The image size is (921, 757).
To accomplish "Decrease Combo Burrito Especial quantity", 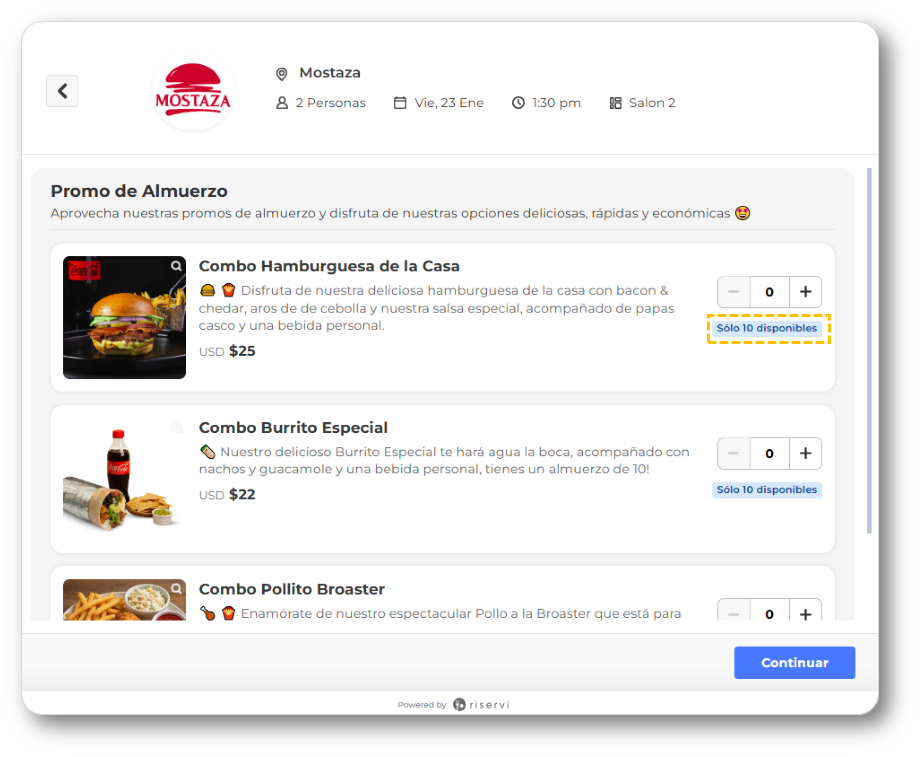I will click(x=734, y=453).
